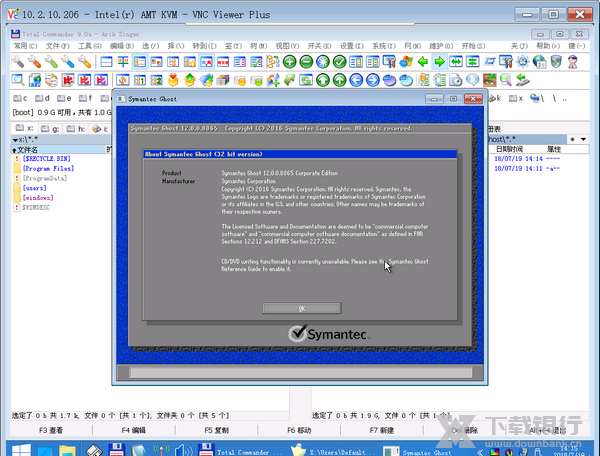This screenshot has height=456, width=600.
Task: Open the 系统(Y) menu
Action: click(384, 46)
